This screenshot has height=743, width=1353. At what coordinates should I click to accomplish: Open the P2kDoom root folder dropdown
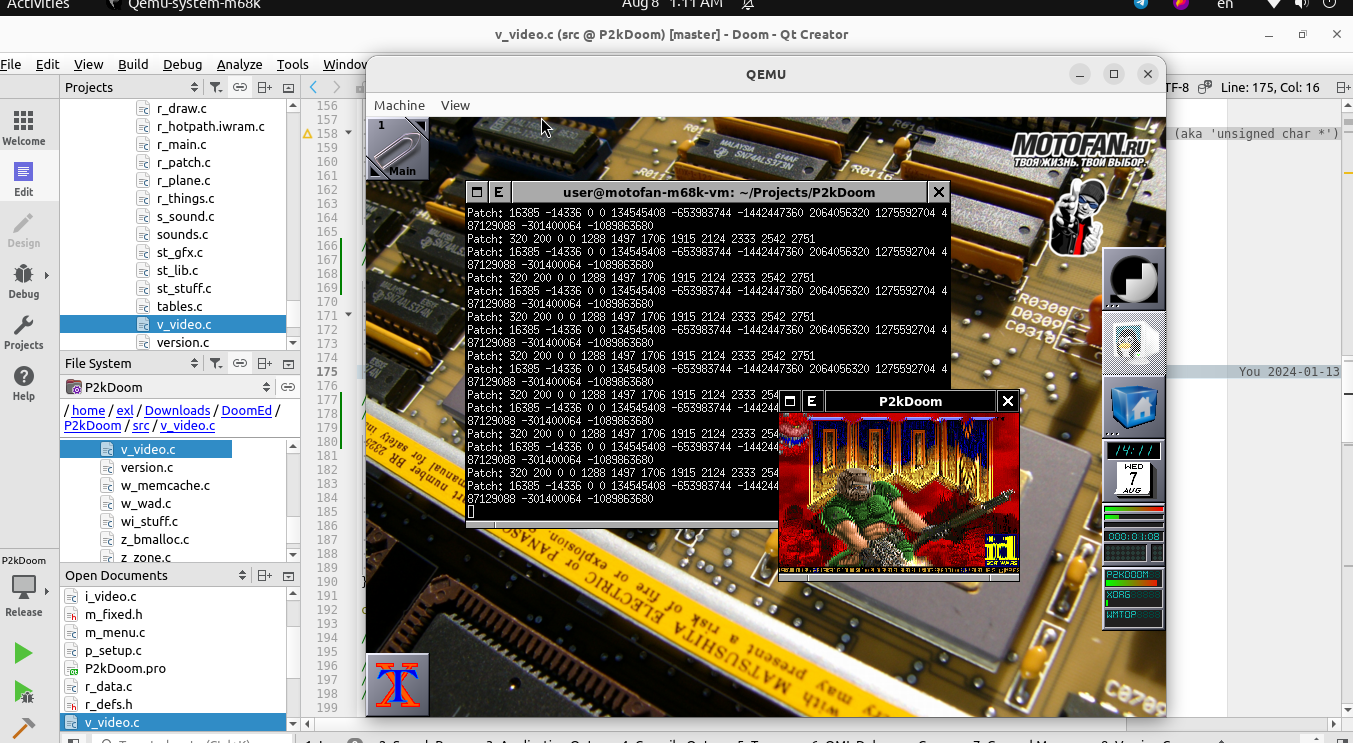click(x=168, y=387)
